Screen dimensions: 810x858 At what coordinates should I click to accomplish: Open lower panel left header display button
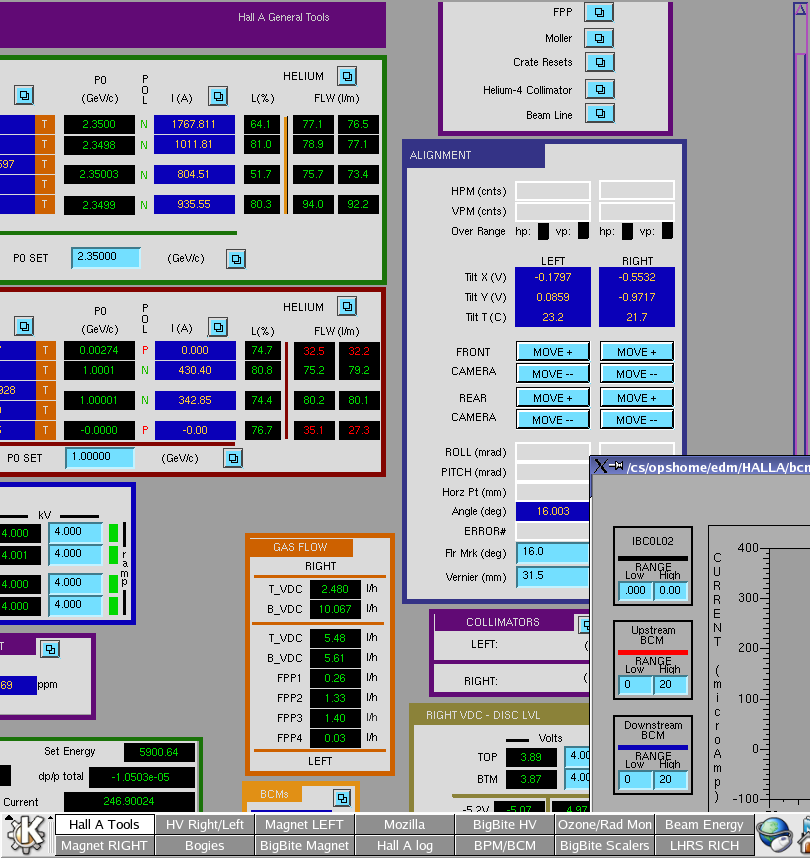coord(24,327)
